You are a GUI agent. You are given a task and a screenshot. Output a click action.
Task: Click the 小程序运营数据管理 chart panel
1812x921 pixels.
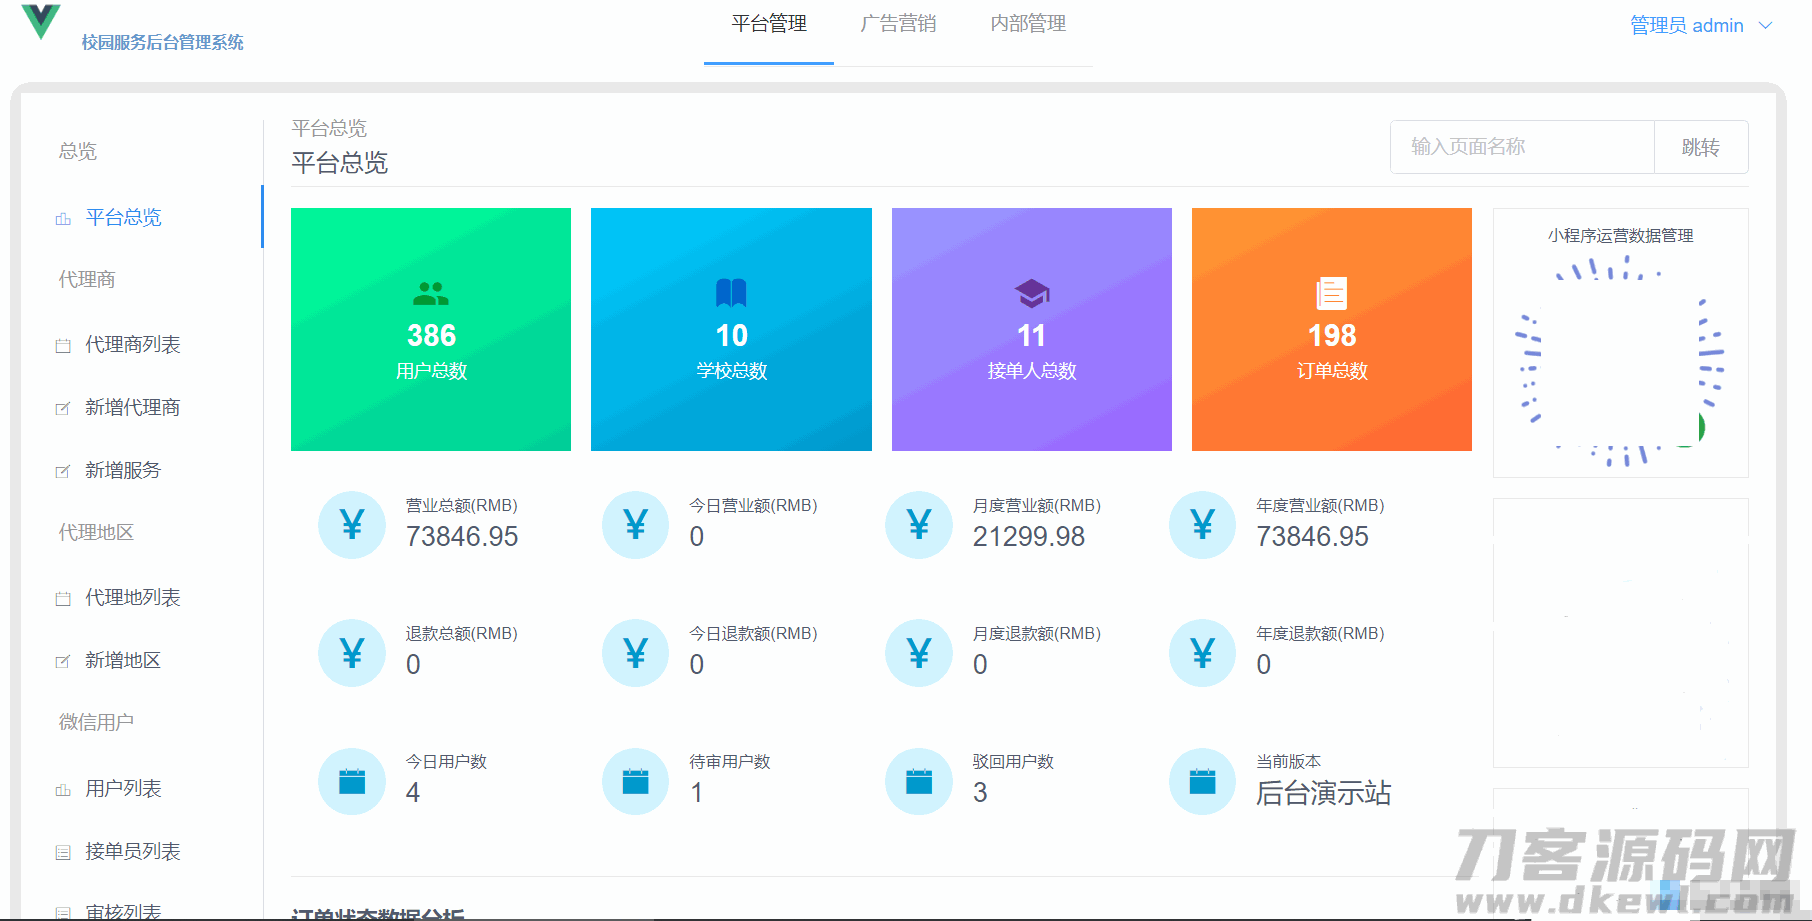(1620, 343)
